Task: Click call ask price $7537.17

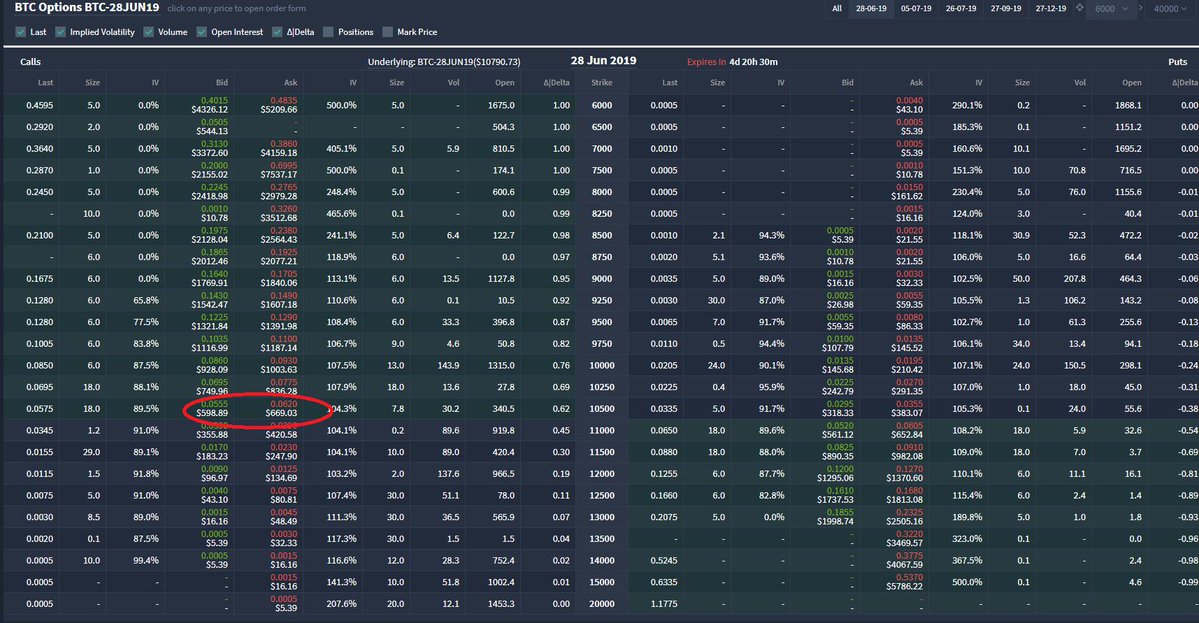Action: pos(278,174)
